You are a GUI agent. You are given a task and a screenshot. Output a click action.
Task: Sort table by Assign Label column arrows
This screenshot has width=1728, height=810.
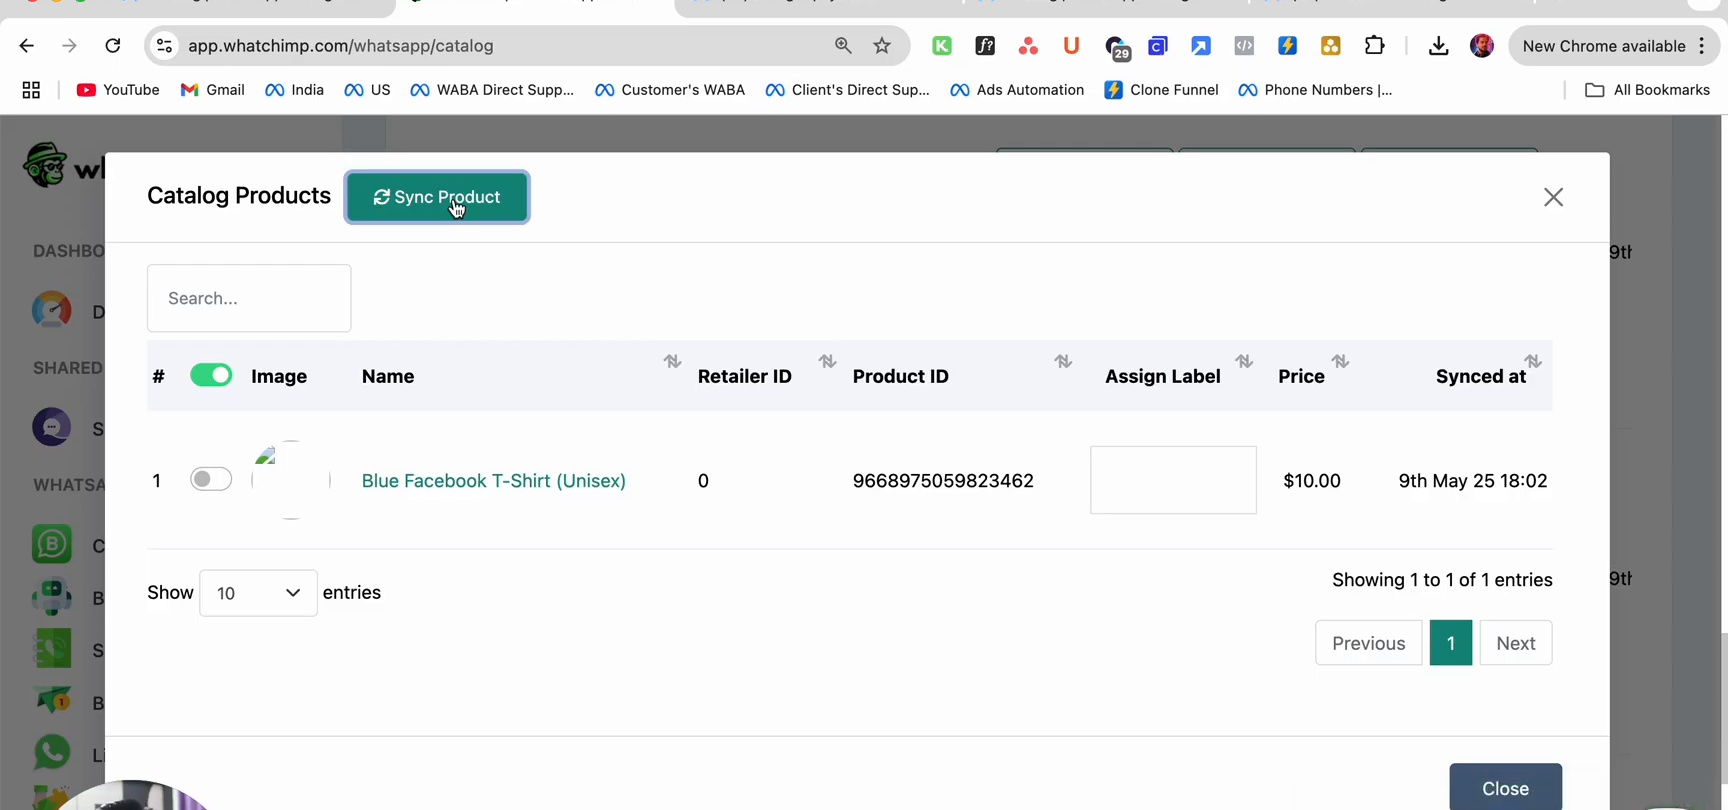(x=1244, y=361)
